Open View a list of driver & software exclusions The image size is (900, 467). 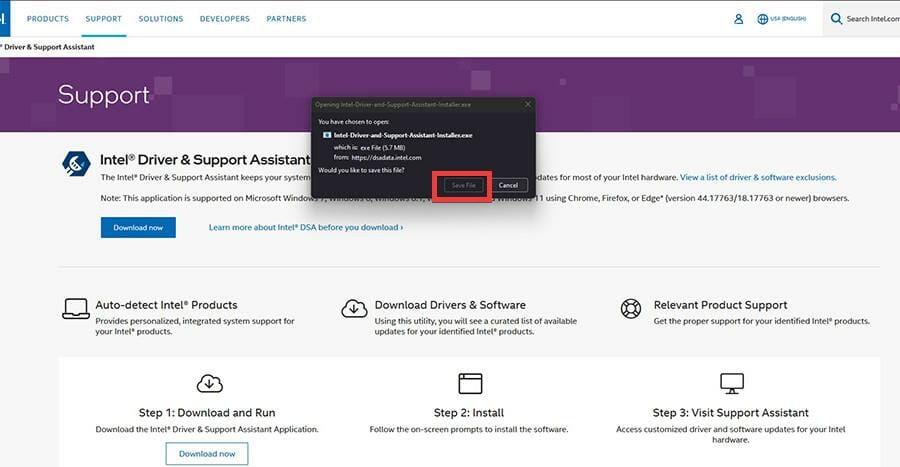(x=758, y=177)
